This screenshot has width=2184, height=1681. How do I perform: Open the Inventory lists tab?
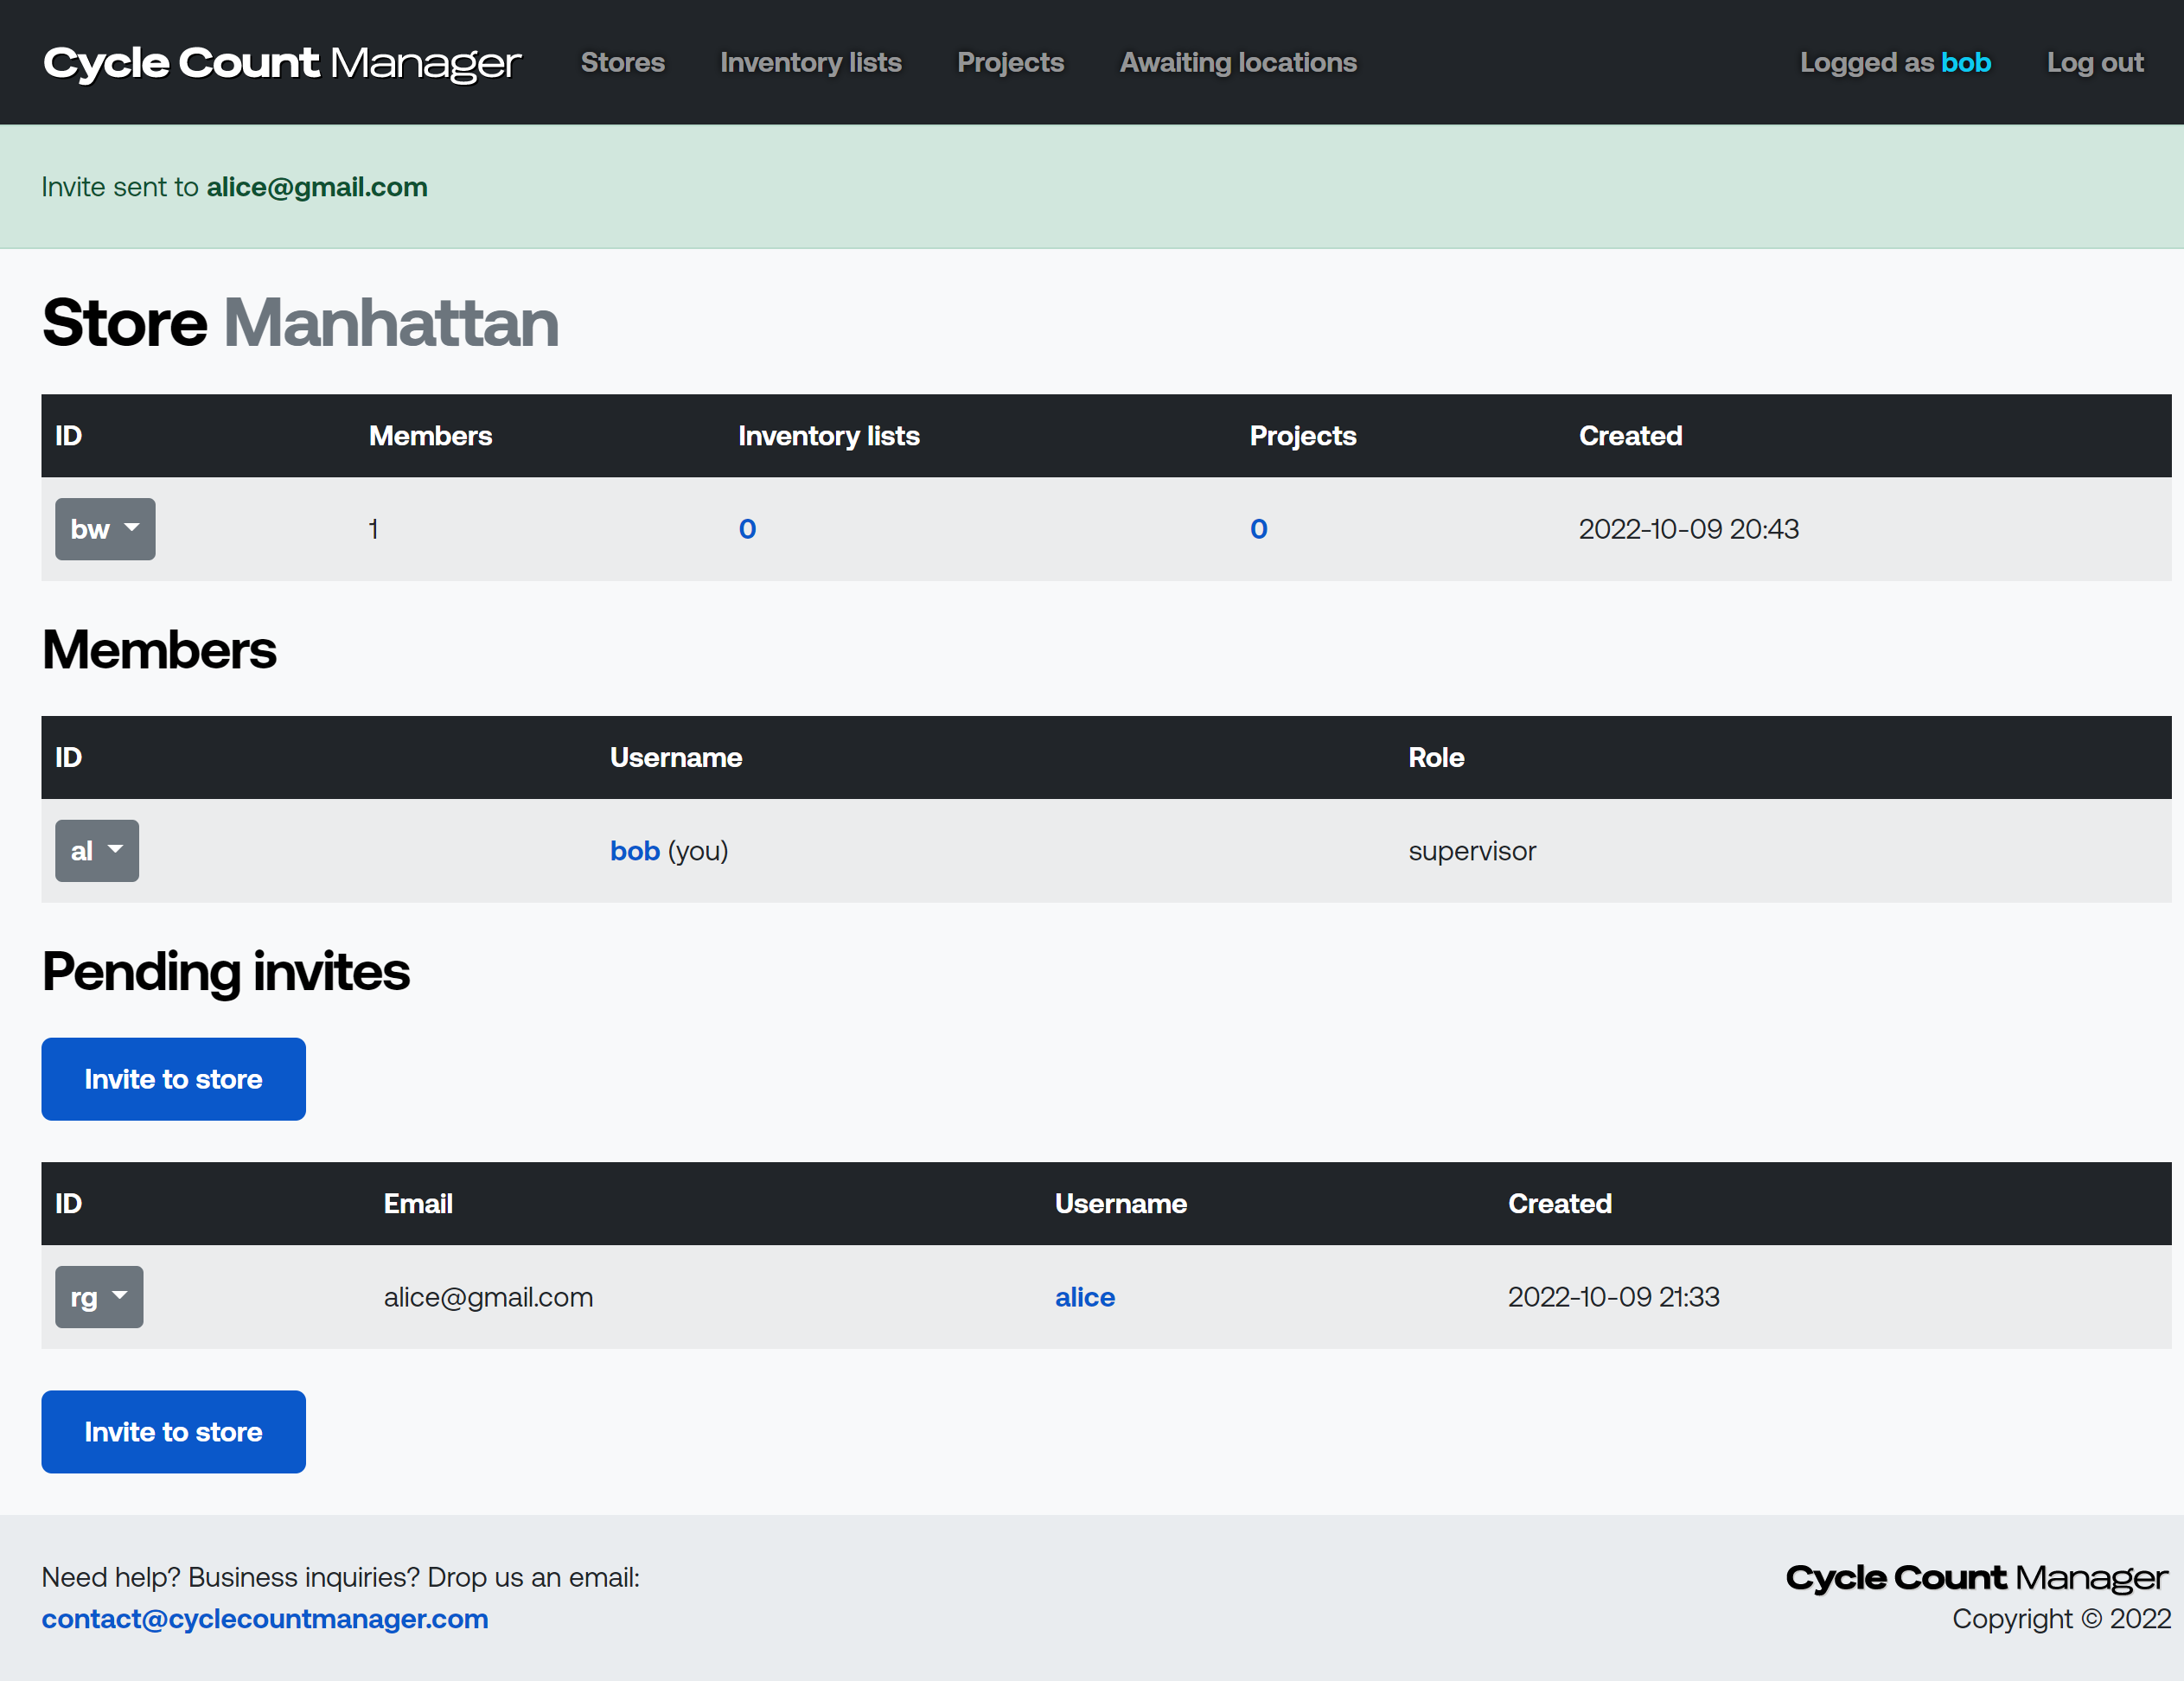[810, 61]
